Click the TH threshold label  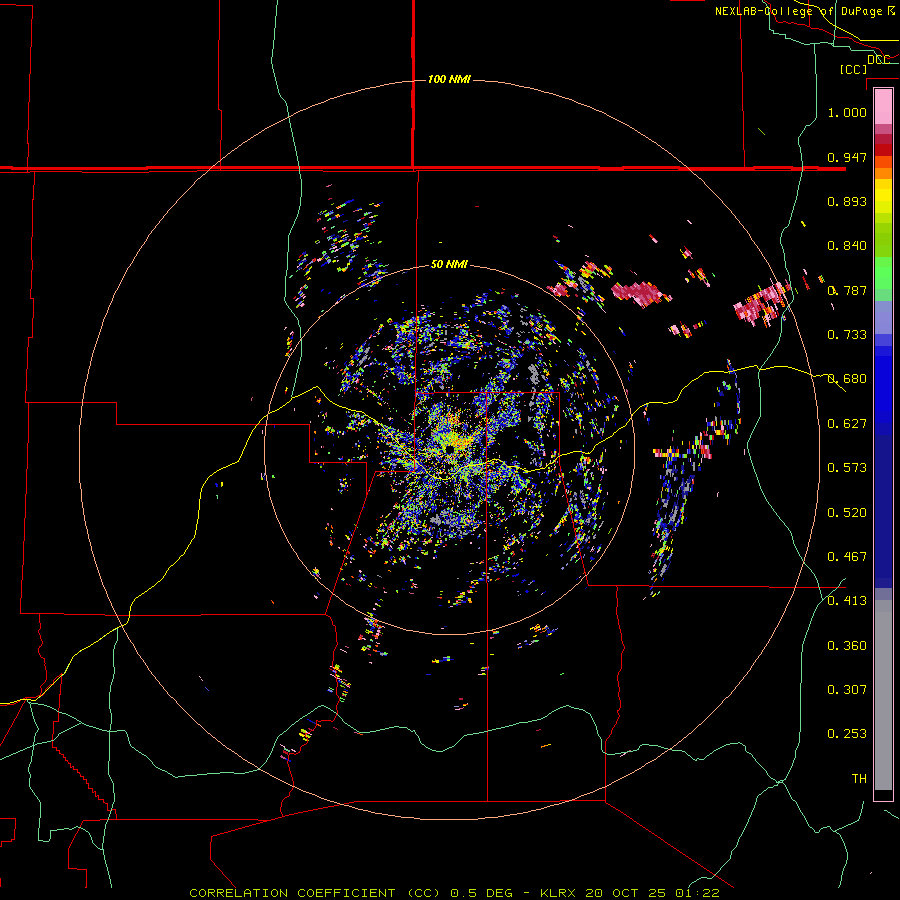pyautogui.click(x=859, y=779)
